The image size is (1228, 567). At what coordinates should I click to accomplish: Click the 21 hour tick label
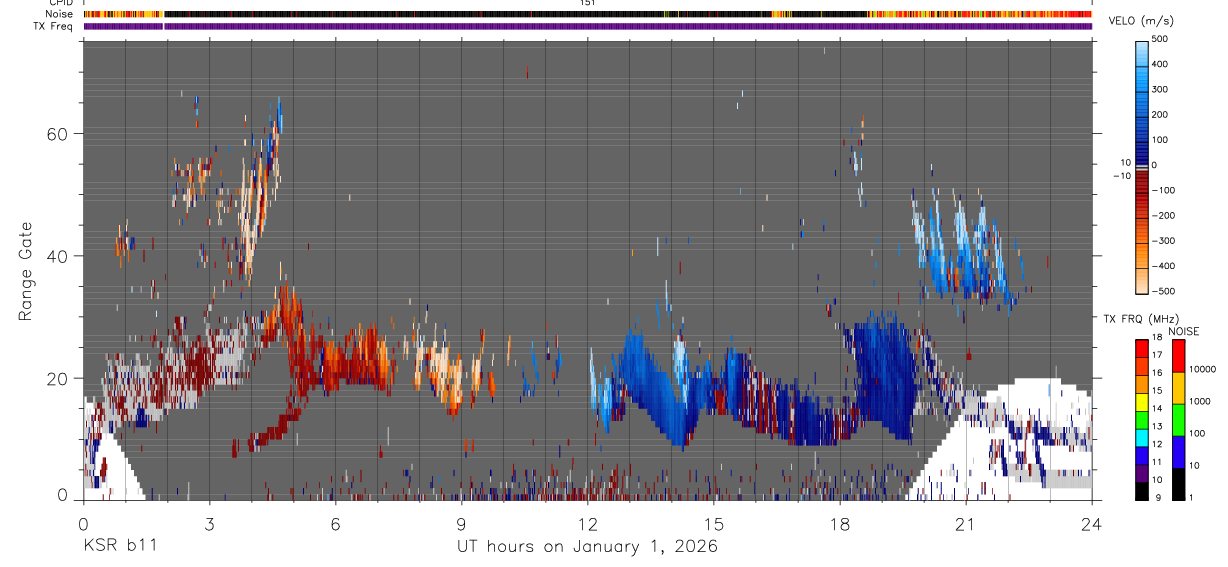[x=965, y=522]
